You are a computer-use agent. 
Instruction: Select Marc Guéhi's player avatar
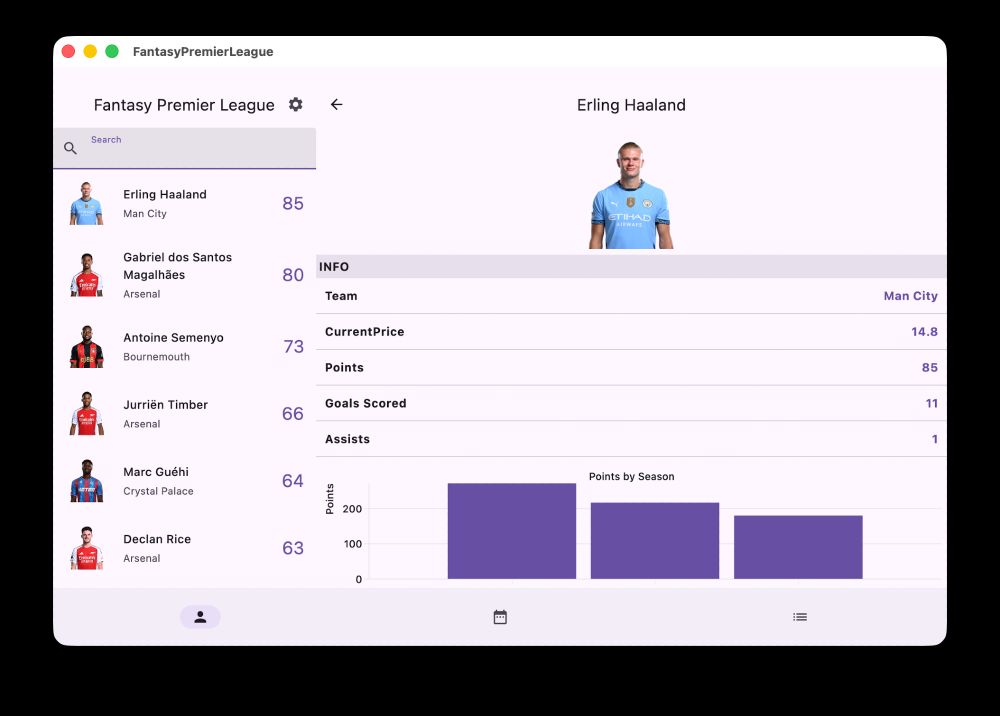tap(86, 481)
